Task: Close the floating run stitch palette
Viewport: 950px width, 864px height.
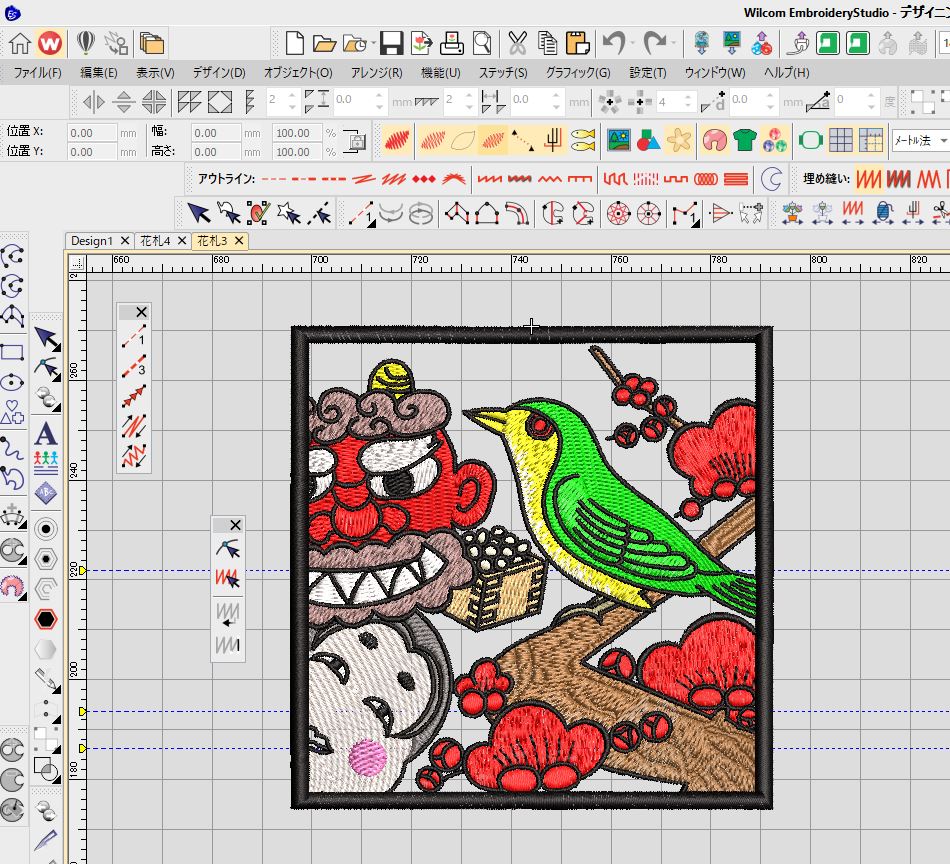Action: click(141, 312)
